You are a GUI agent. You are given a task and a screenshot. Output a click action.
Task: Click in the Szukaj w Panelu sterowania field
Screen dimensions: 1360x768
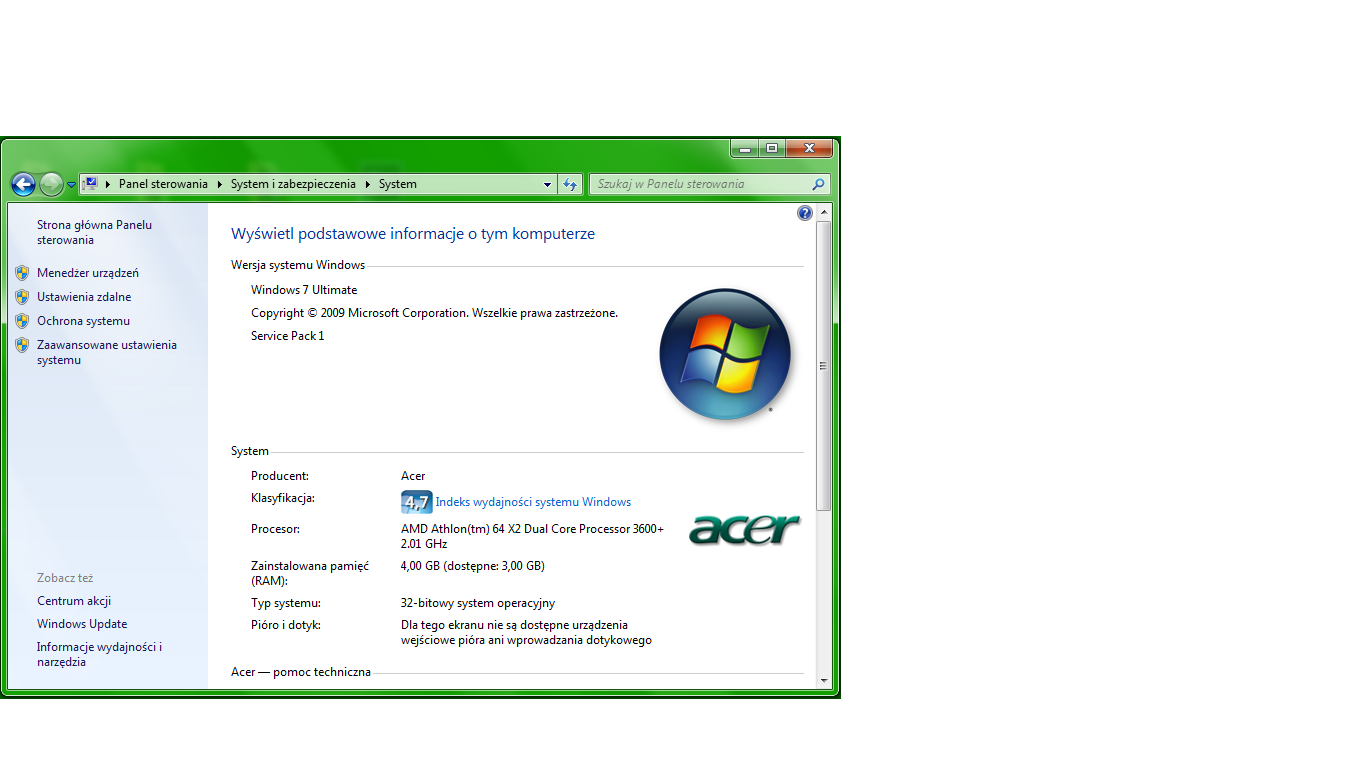coord(700,184)
